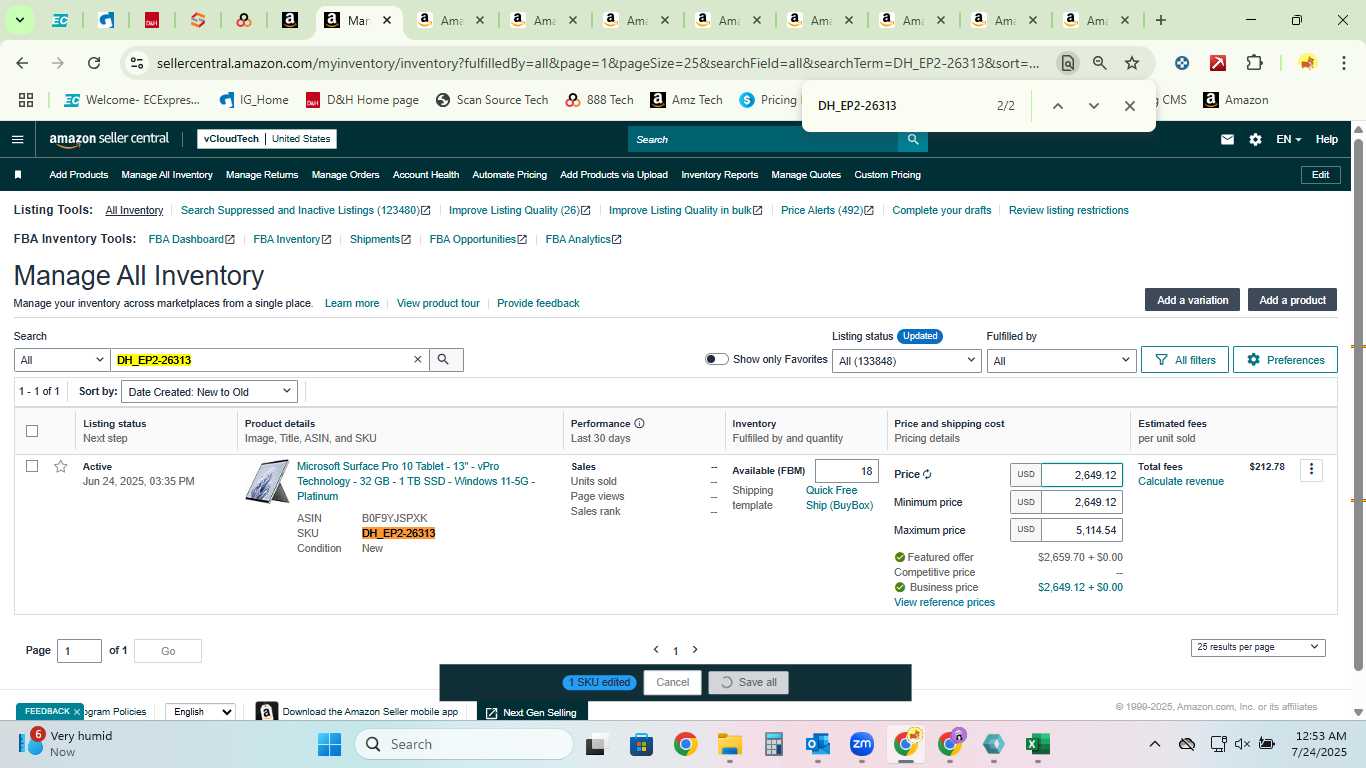Open Manage Returns menu item
The height and width of the screenshot is (768, 1366).
coord(262,175)
